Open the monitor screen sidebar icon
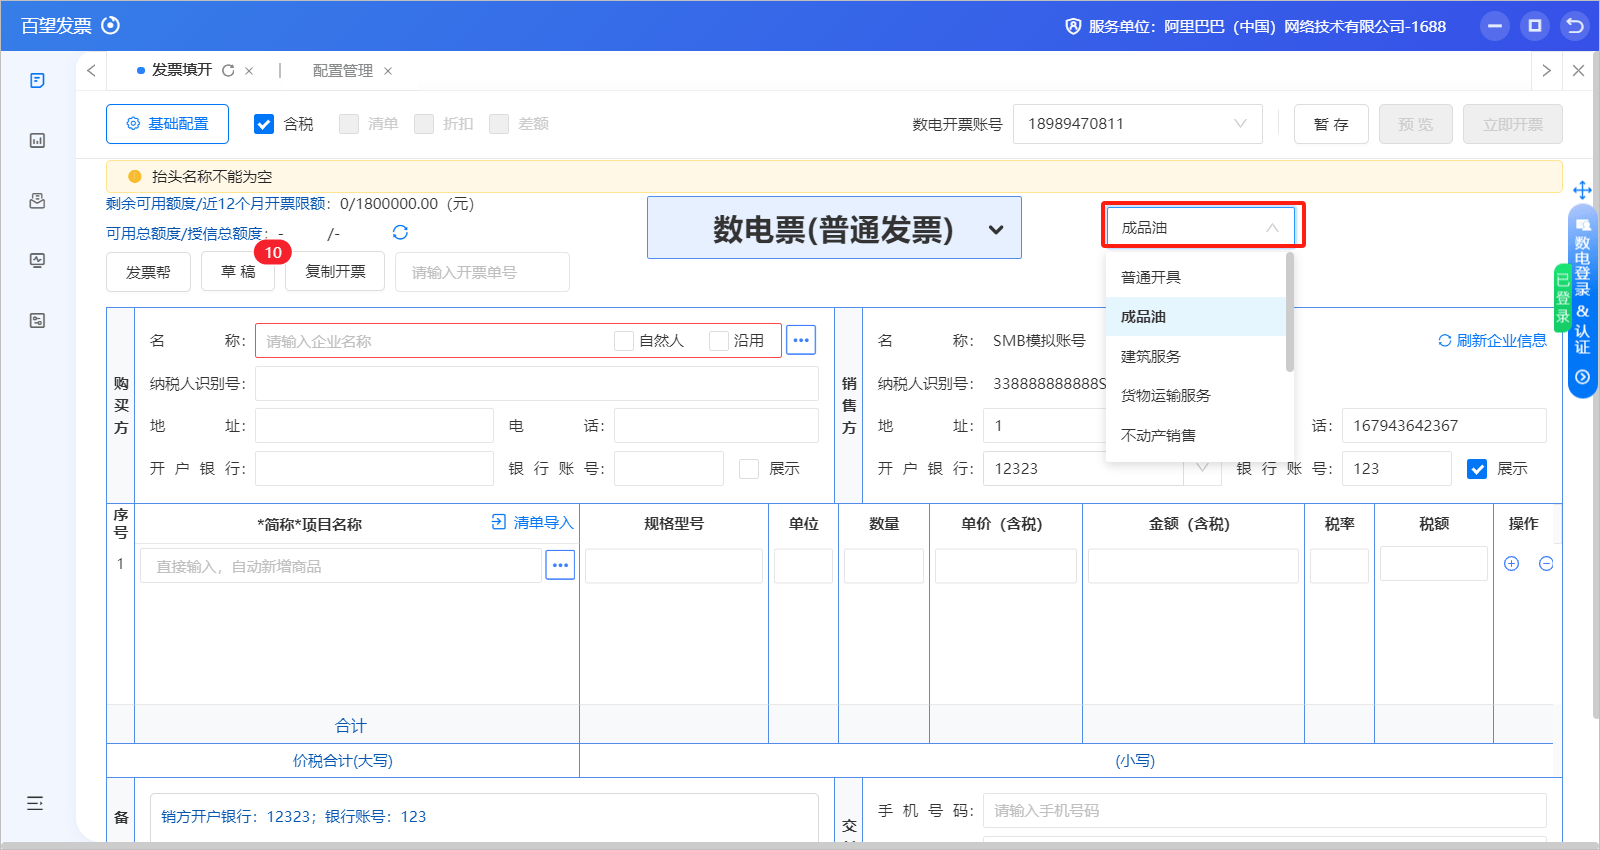1600x850 pixels. 37,260
